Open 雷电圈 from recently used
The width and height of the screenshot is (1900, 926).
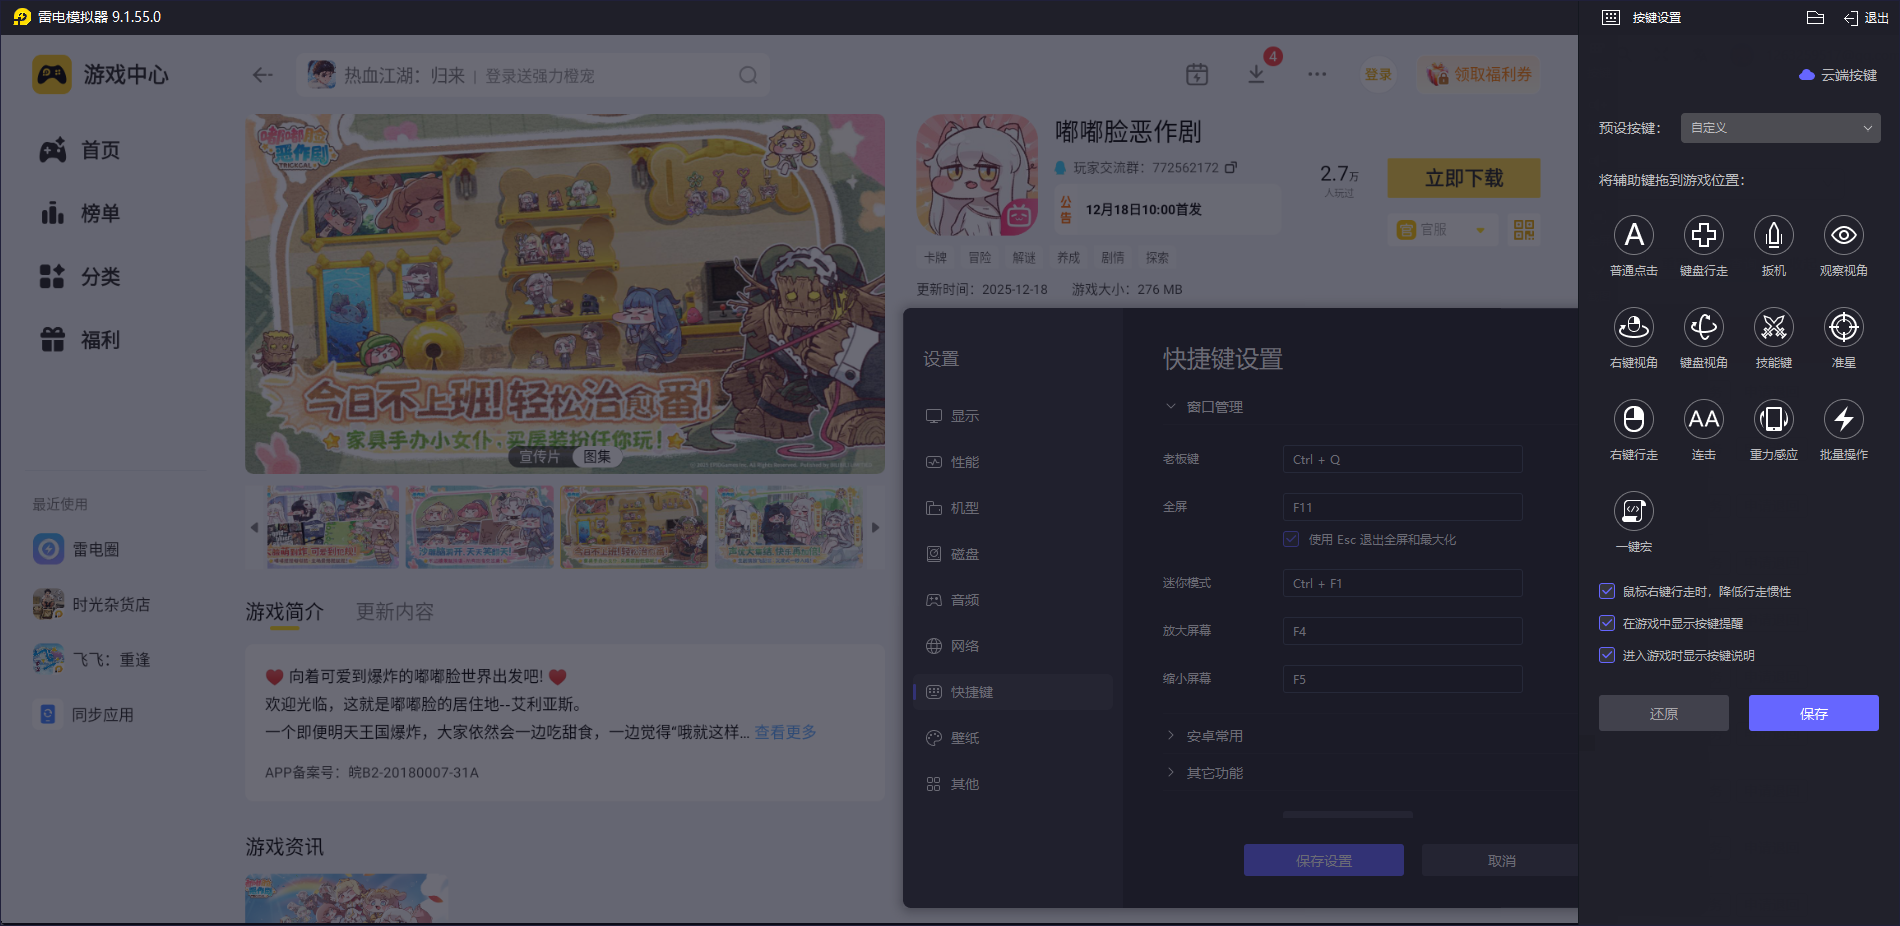(76, 549)
